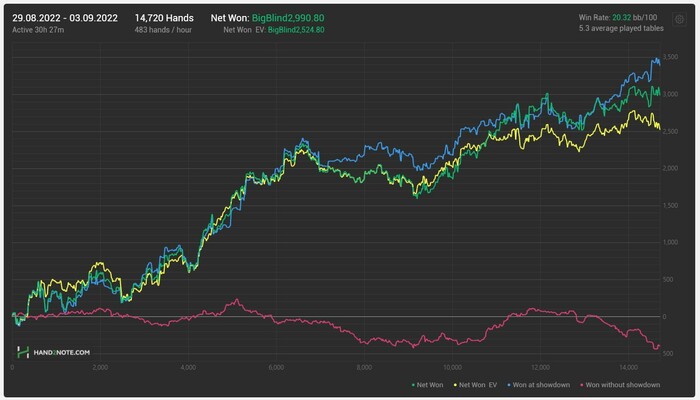Click the blue showdown legend dot
This screenshot has width=700, height=400.
click(x=508, y=385)
